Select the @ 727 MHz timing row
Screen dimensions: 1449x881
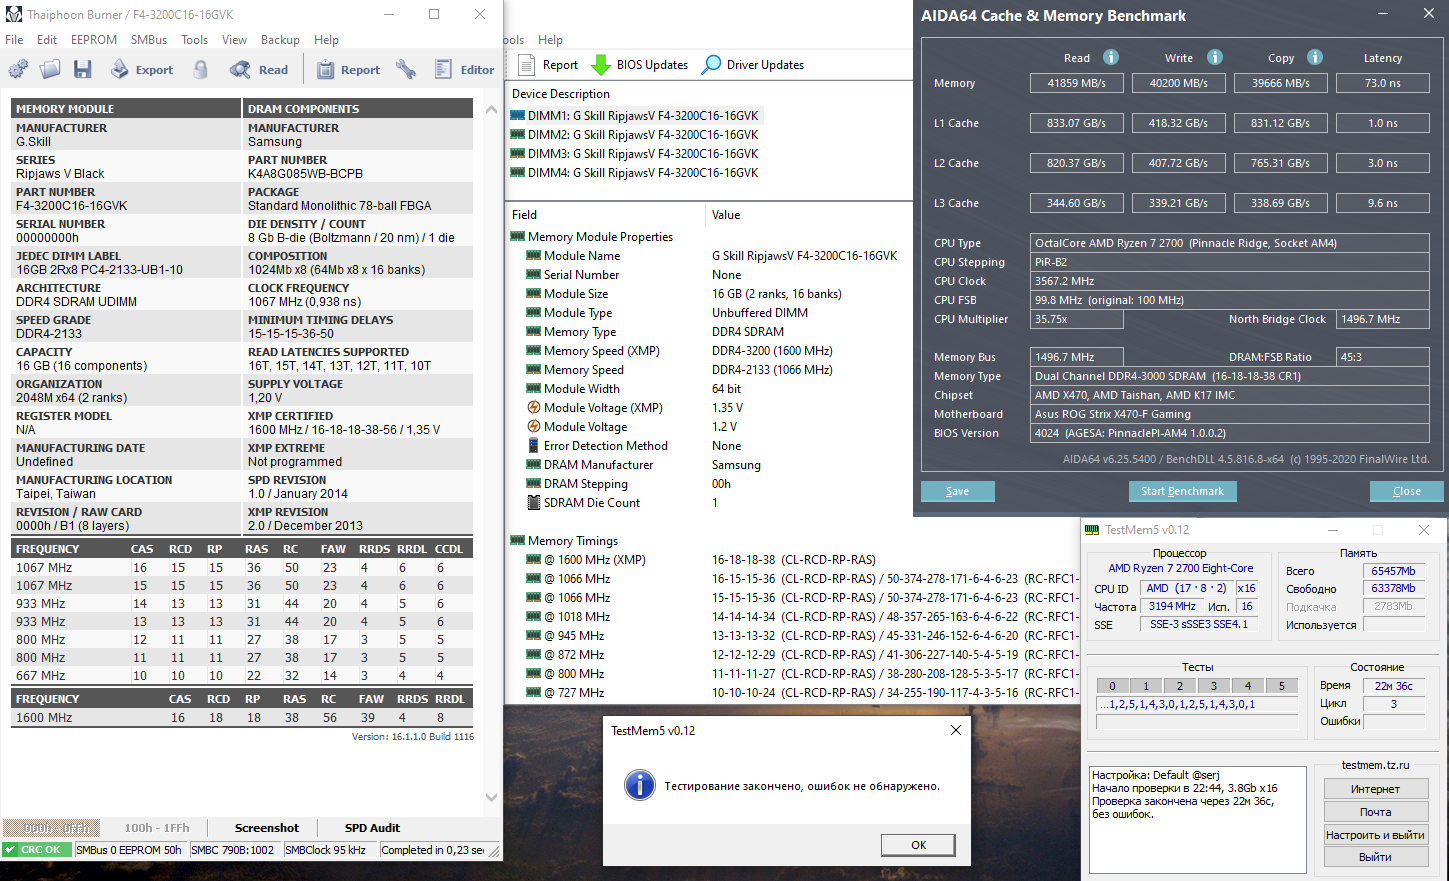click(574, 693)
